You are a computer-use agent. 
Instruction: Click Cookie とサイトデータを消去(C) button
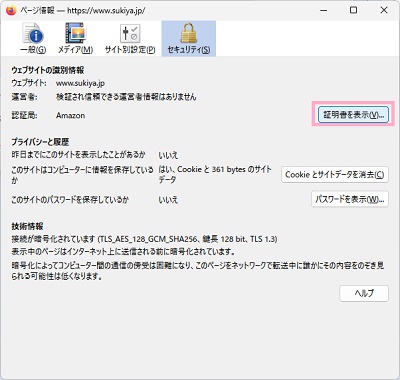tap(335, 174)
